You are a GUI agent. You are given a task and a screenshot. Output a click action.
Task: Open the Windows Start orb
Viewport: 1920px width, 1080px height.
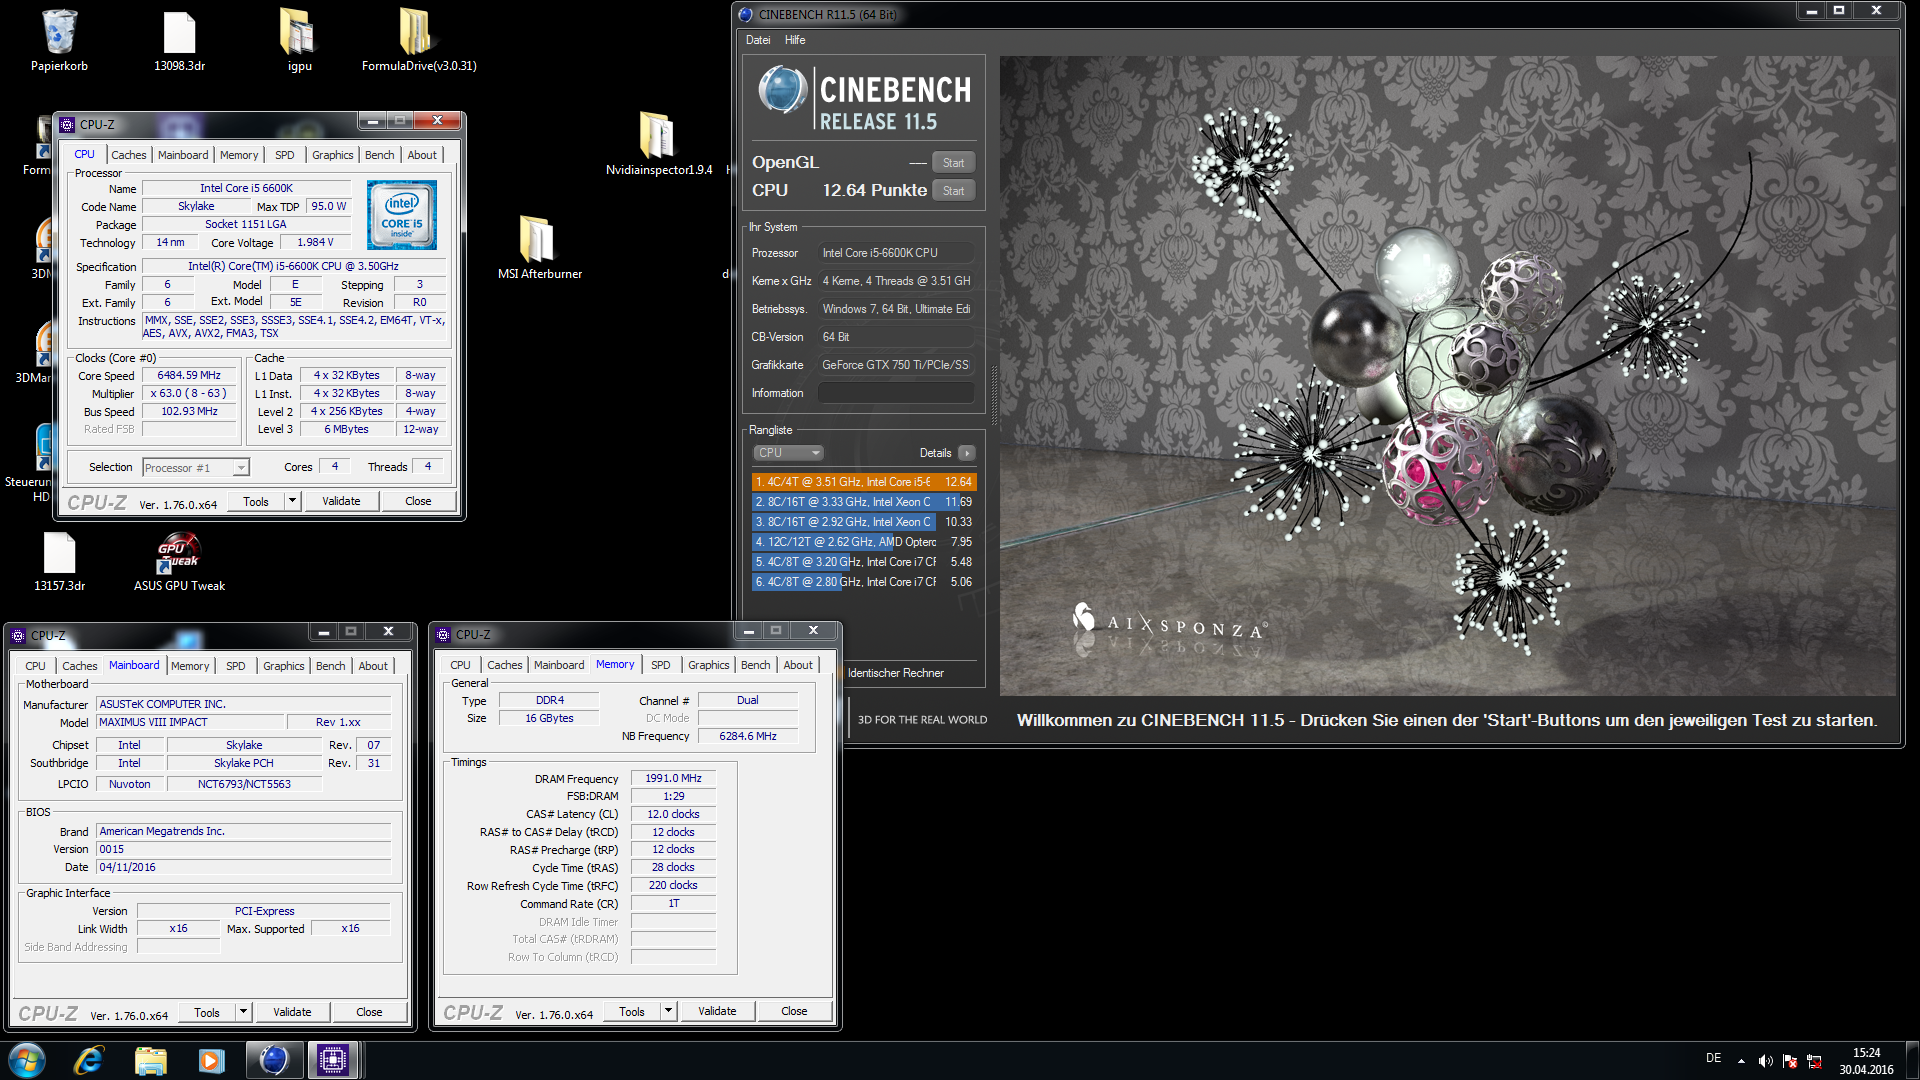point(27,1060)
